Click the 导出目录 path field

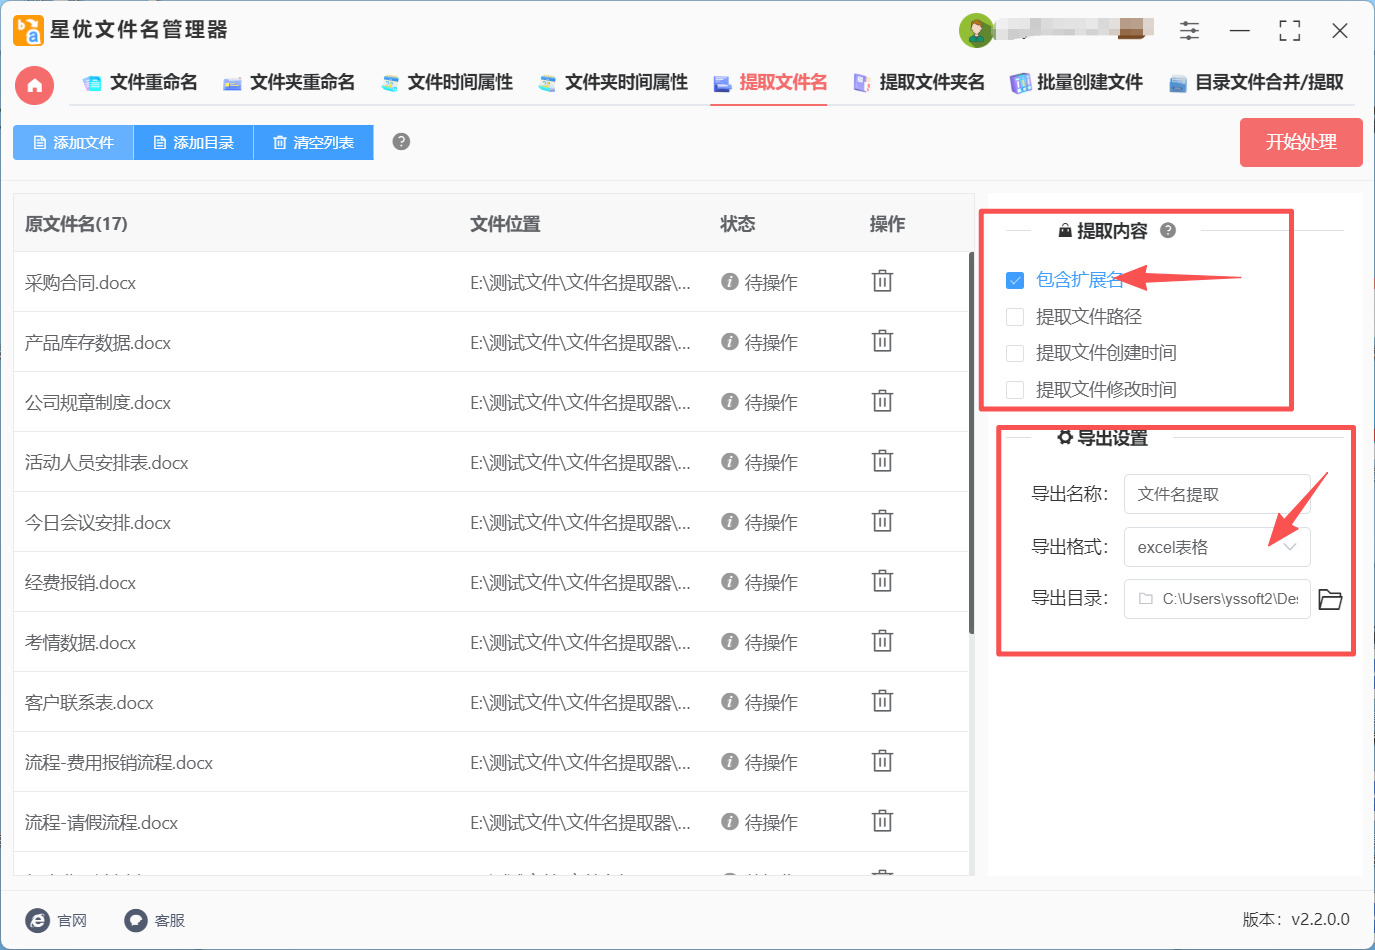click(x=1217, y=599)
